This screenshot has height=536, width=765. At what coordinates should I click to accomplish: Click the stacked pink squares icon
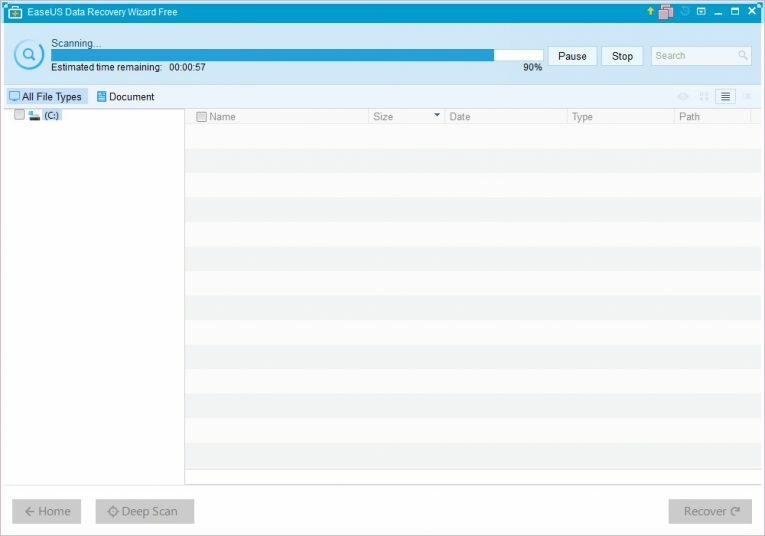pyautogui.click(x=665, y=12)
